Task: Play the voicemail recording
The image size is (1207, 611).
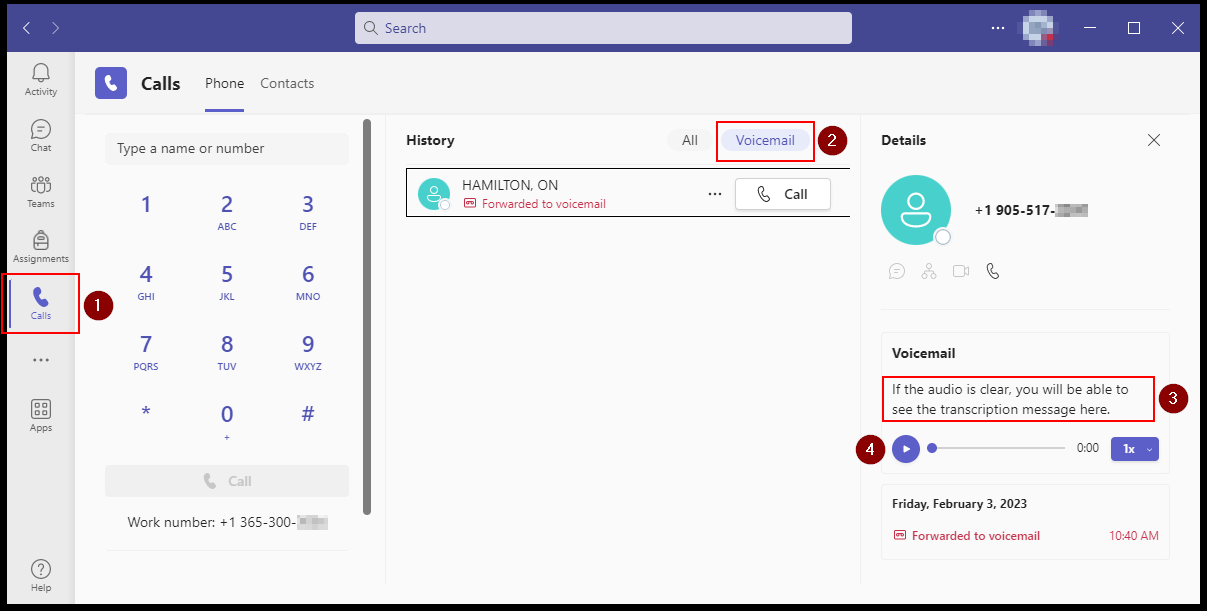Action: click(x=905, y=449)
